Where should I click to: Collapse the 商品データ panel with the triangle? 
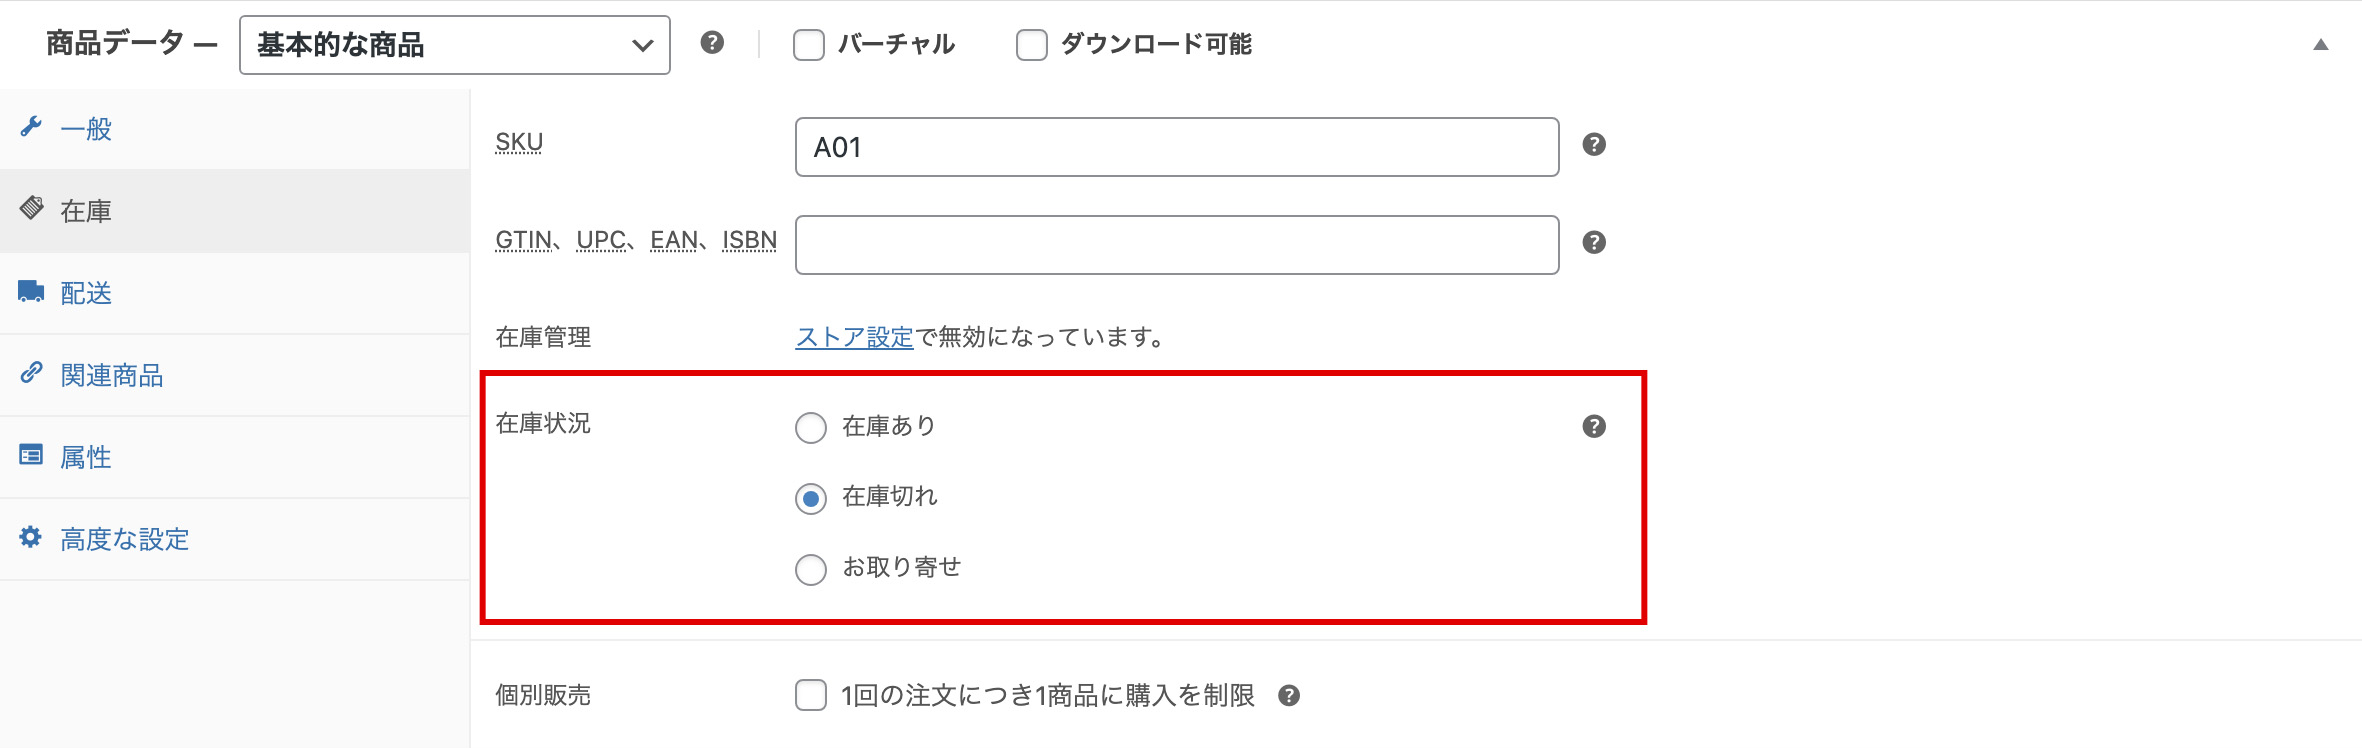tap(2321, 45)
